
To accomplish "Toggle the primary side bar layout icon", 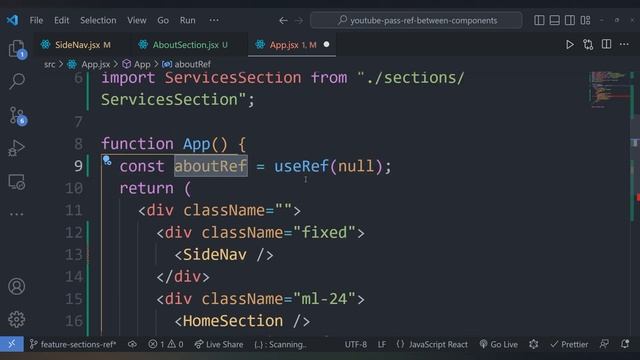I will point(539,20).
